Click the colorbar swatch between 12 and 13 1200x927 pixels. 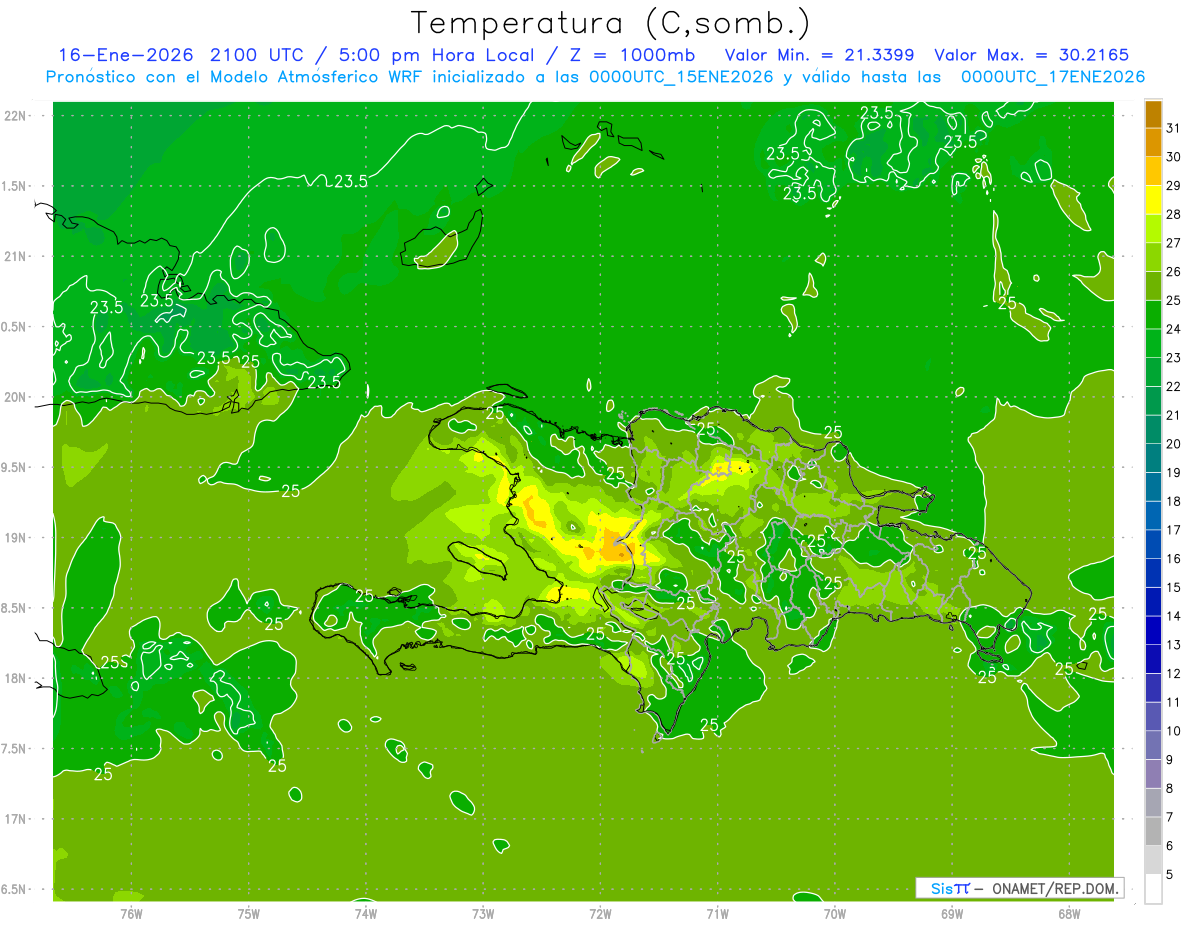1153,660
